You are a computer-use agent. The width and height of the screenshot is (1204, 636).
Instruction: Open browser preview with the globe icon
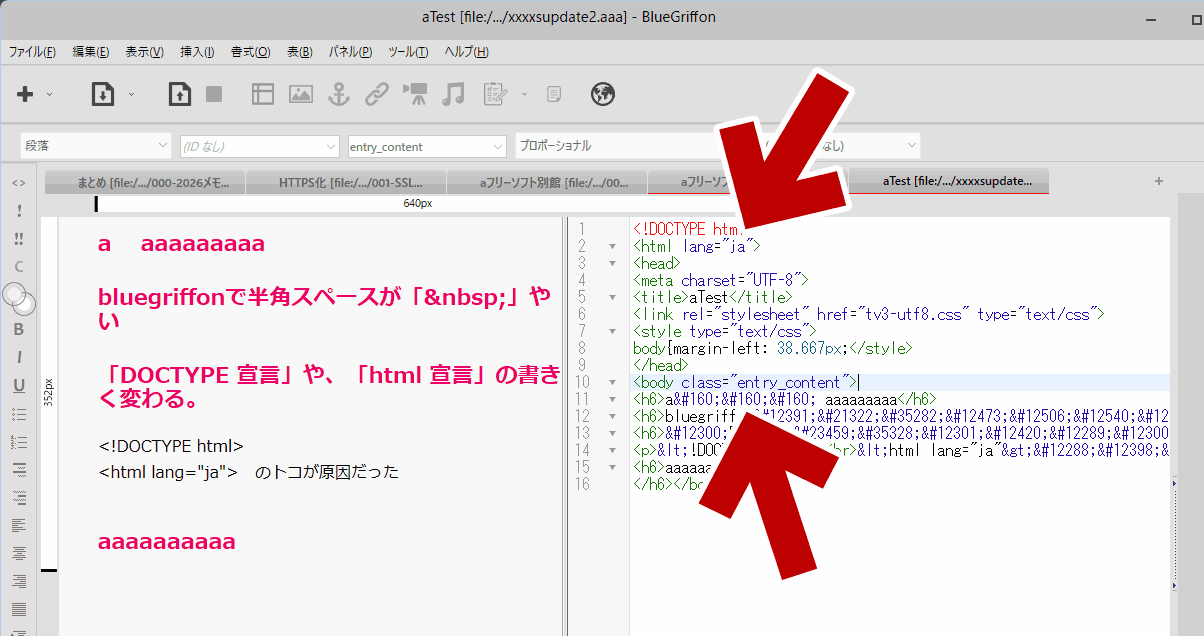(x=602, y=94)
